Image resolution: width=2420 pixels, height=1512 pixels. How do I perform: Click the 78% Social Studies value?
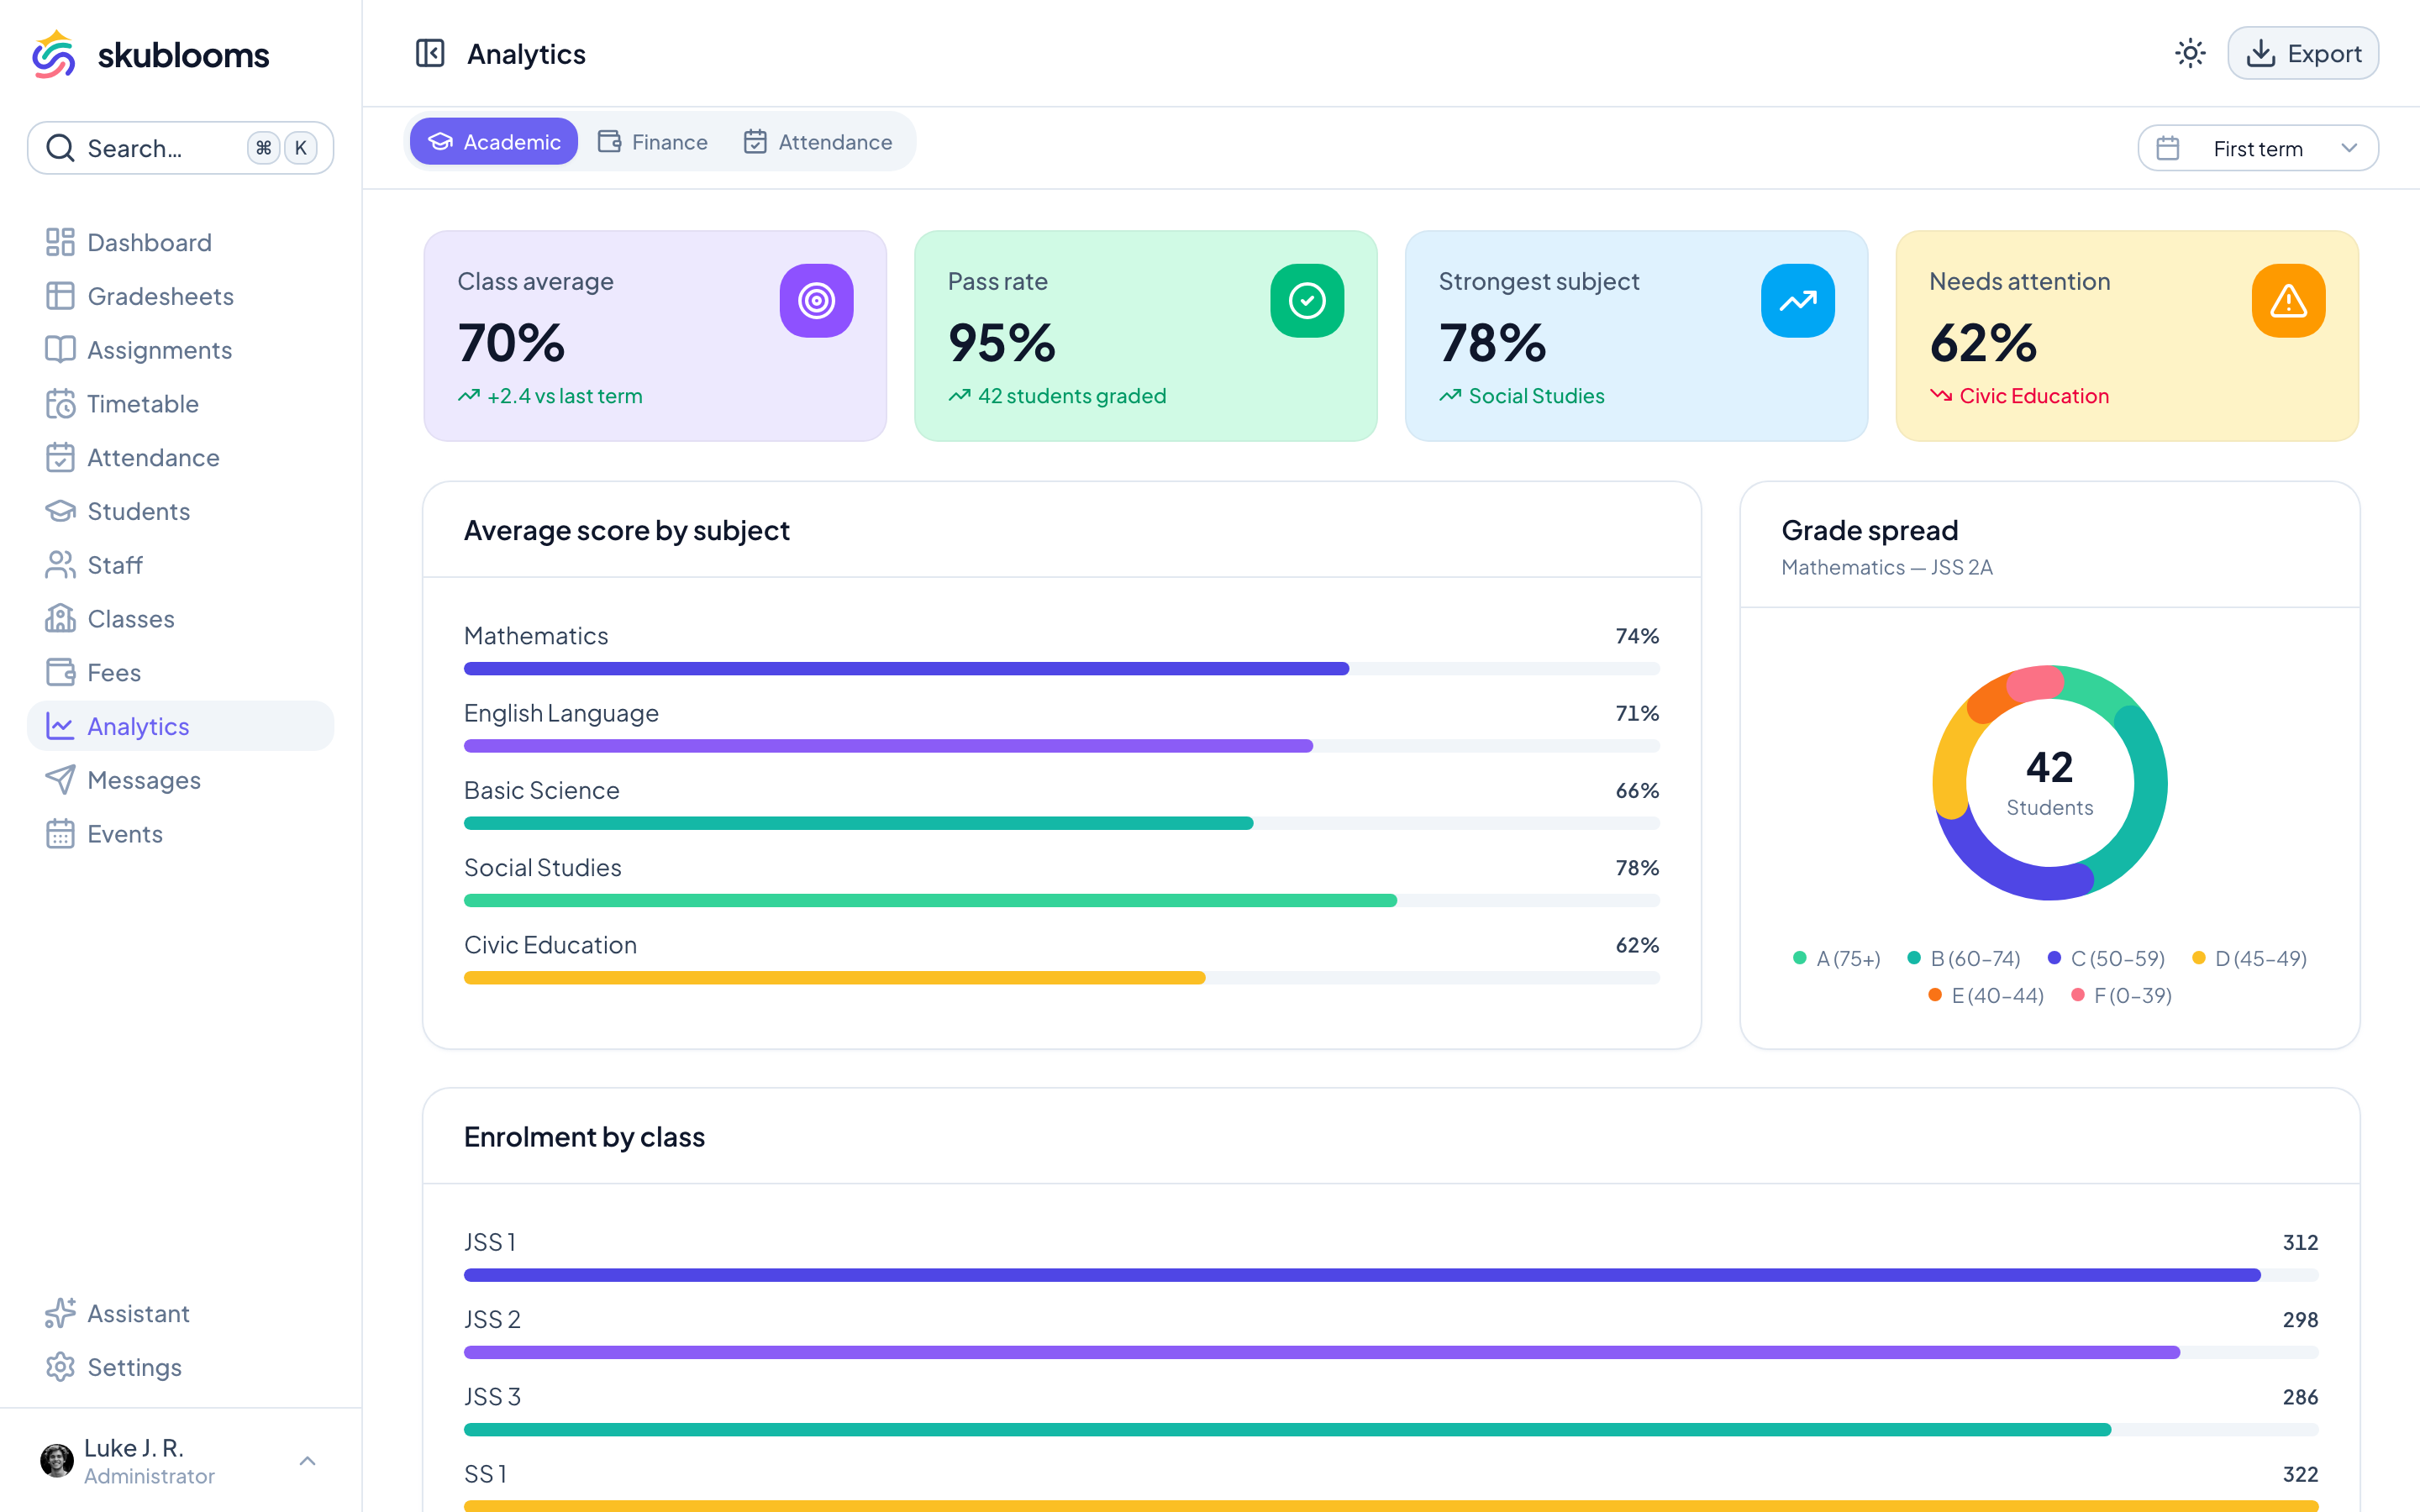click(1637, 868)
